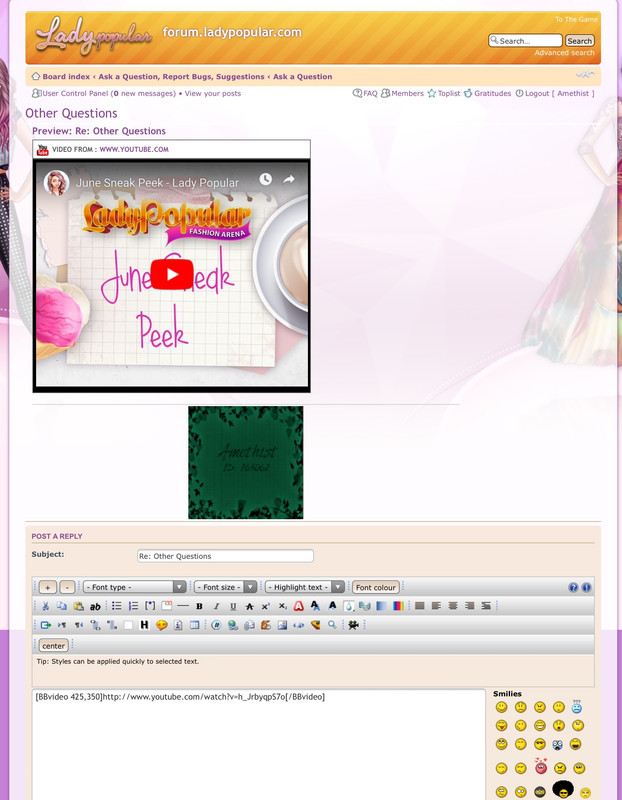Click the center BBCode button
622x800 pixels.
tap(54, 646)
